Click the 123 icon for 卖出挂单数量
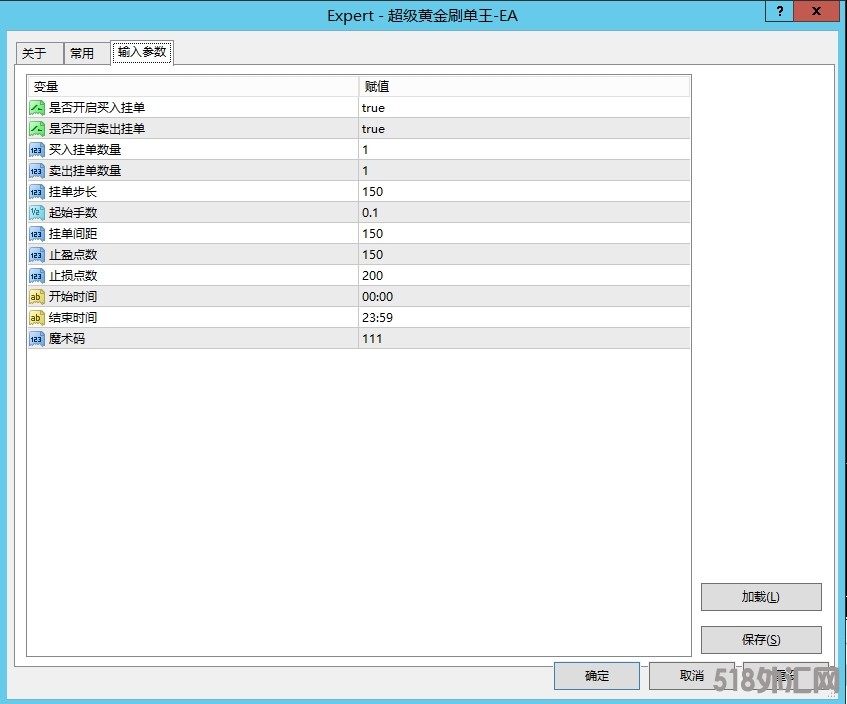 (x=37, y=170)
